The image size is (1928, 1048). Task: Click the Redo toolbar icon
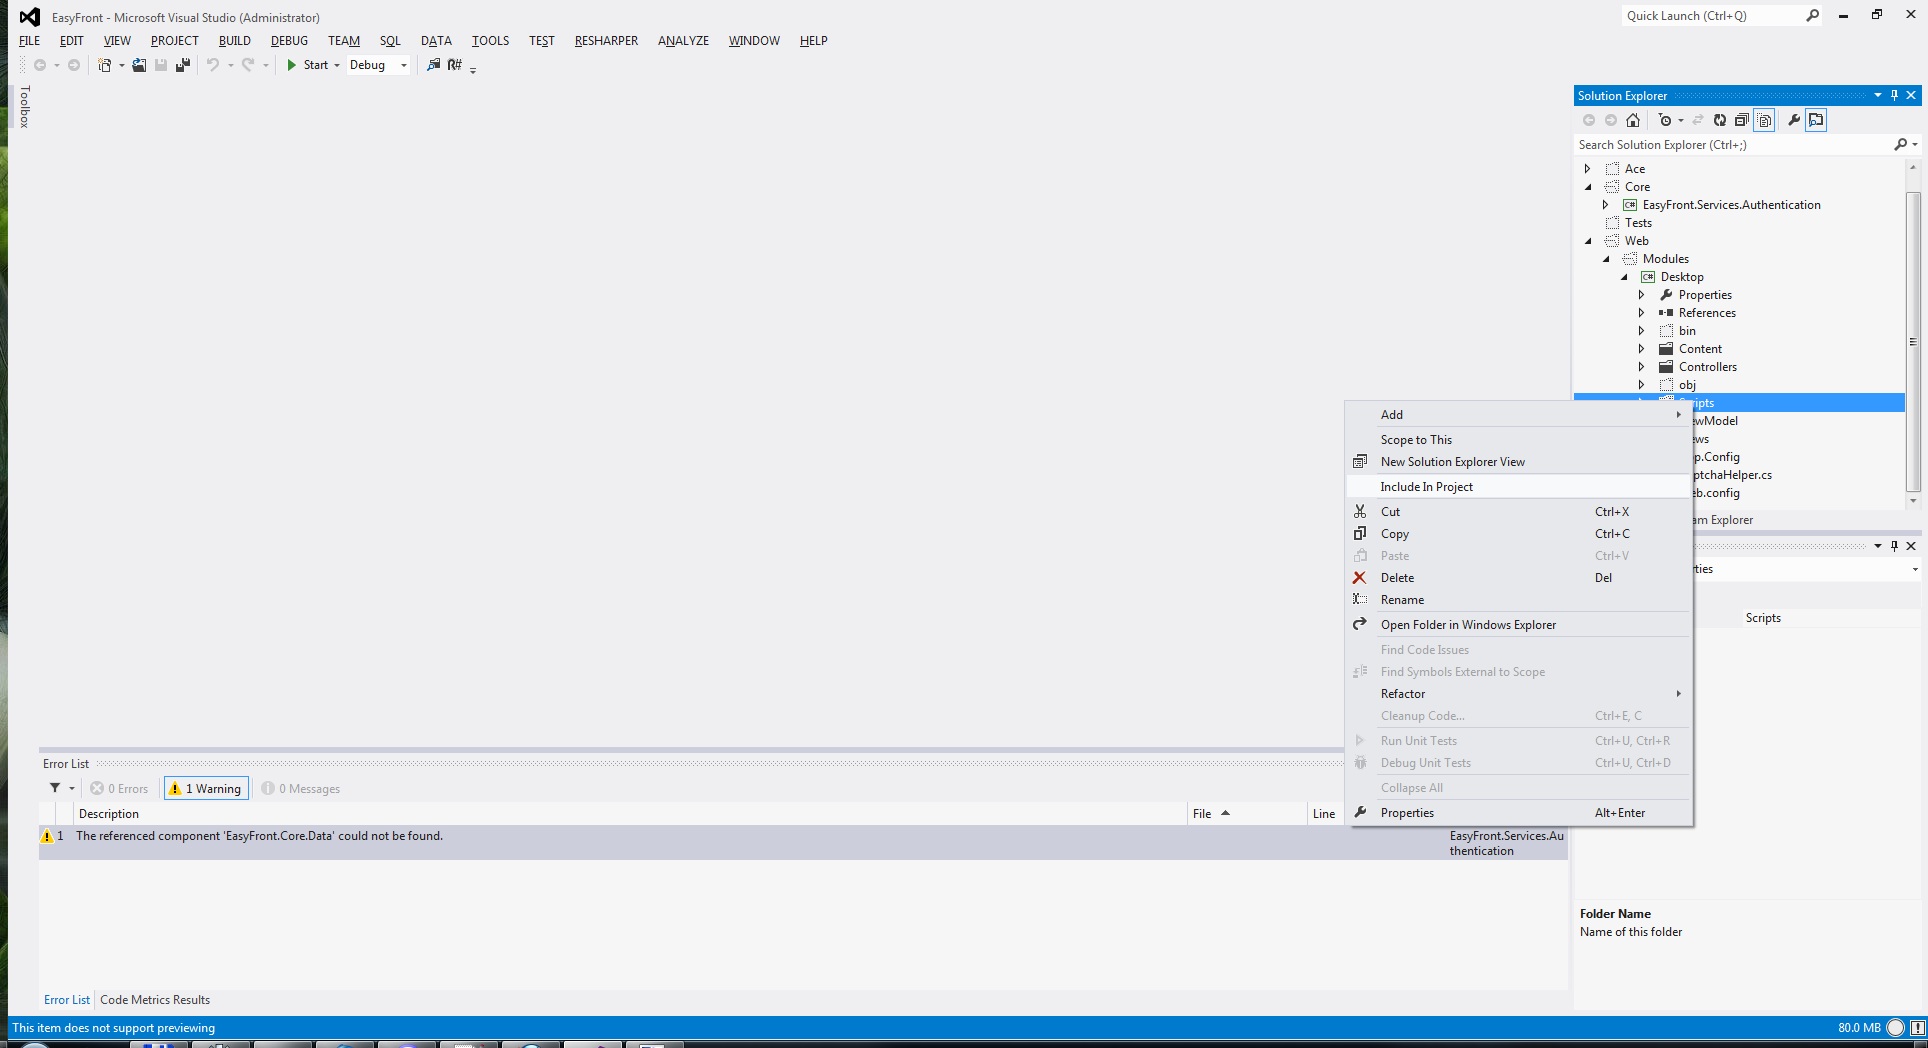pyautogui.click(x=248, y=65)
